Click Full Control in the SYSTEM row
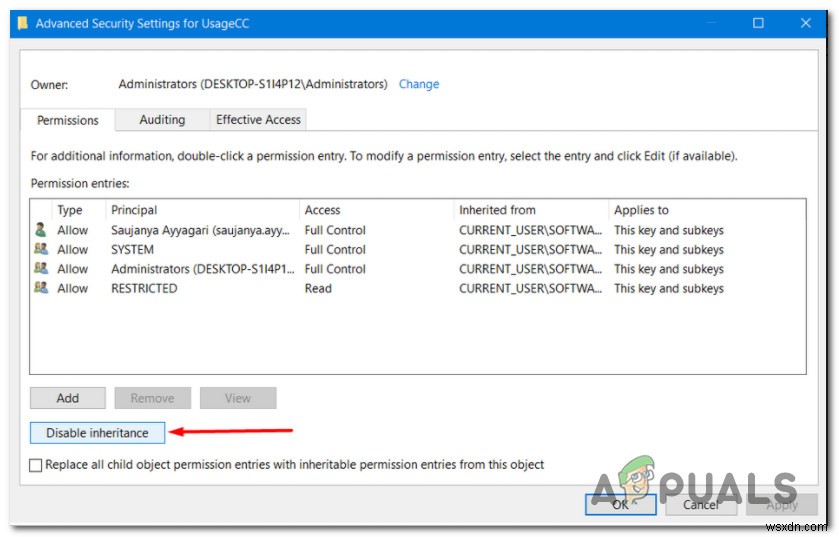839x537 pixels. [335, 250]
